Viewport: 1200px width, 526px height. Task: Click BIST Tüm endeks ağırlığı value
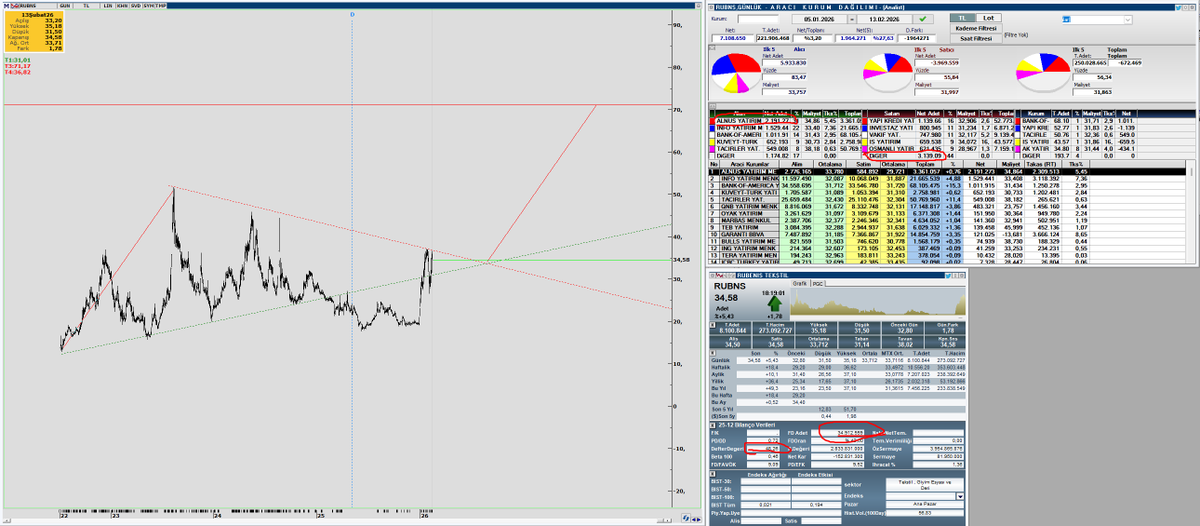pyautogui.click(x=766, y=504)
